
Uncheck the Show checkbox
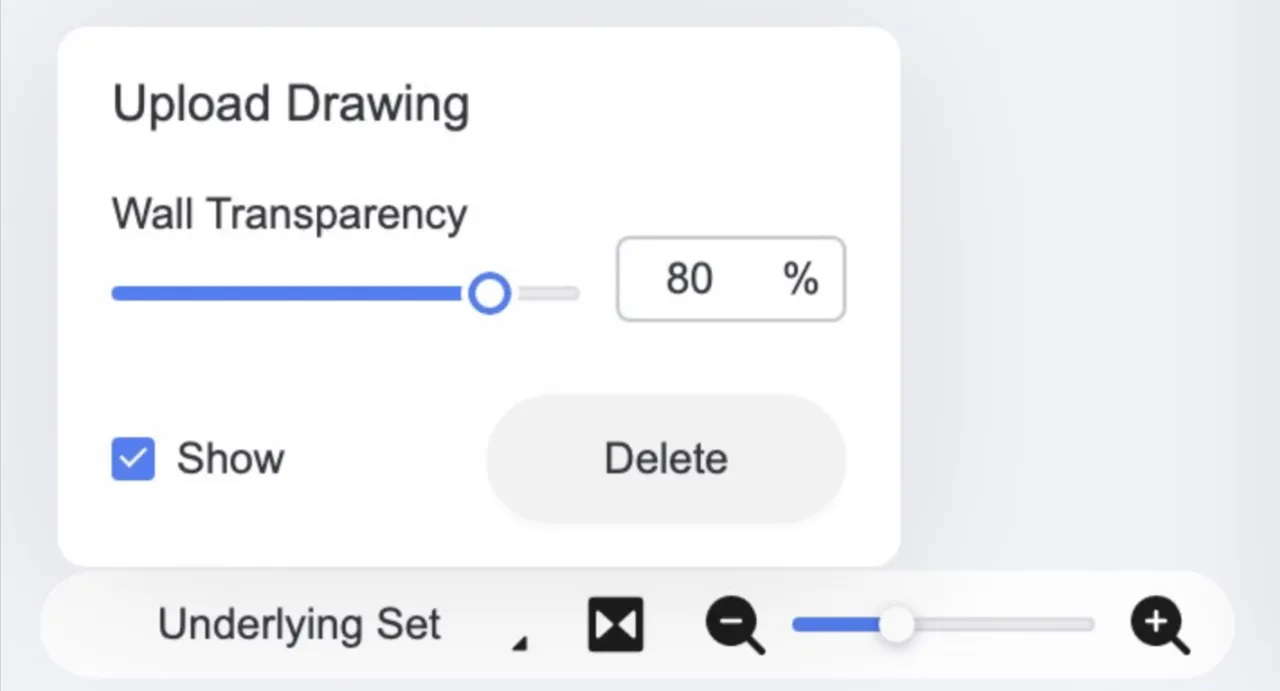[x=133, y=459]
